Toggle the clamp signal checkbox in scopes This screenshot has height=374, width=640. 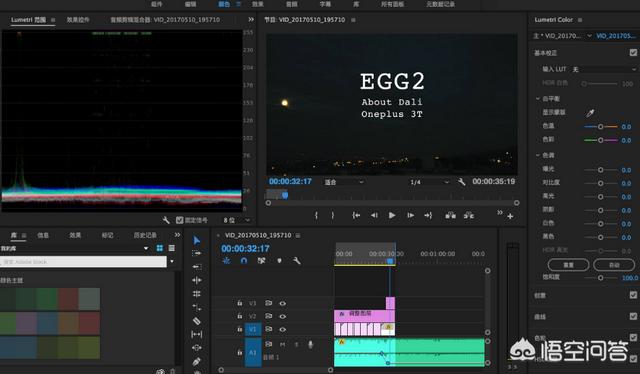tap(179, 220)
